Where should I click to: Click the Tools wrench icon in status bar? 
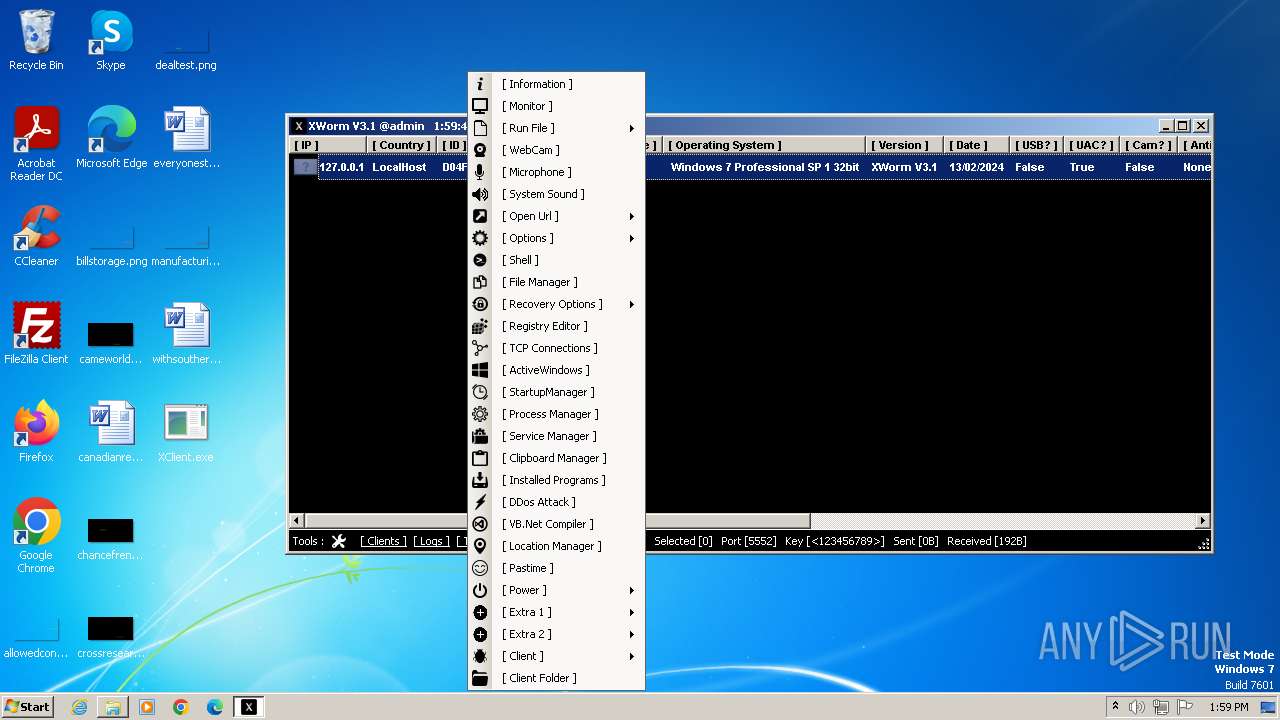pyautogui.click(x=339, y=541)
